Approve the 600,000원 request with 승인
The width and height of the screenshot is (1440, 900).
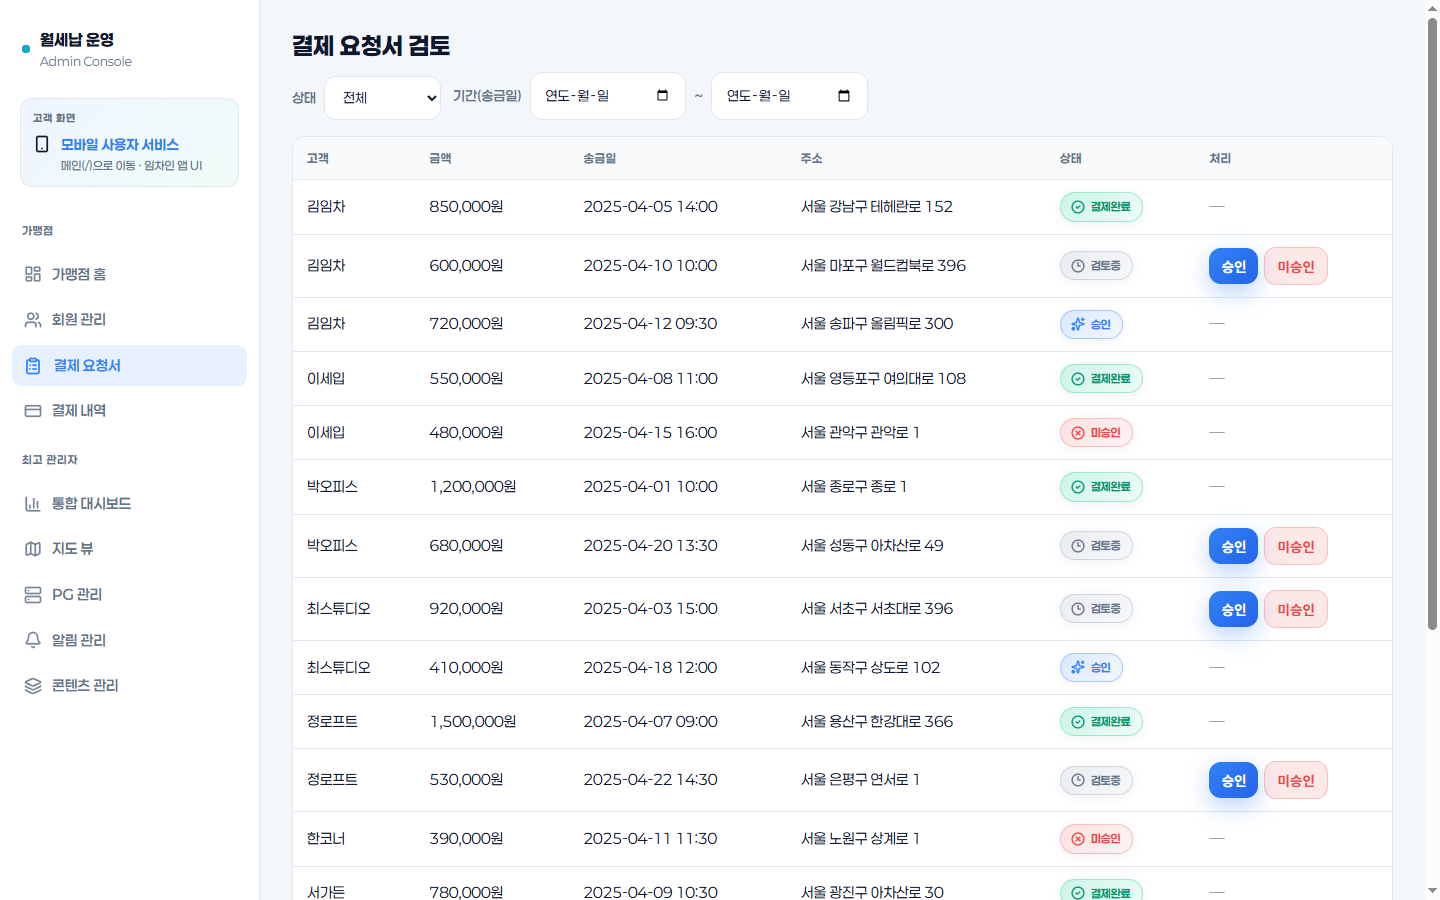(1233, 266)
